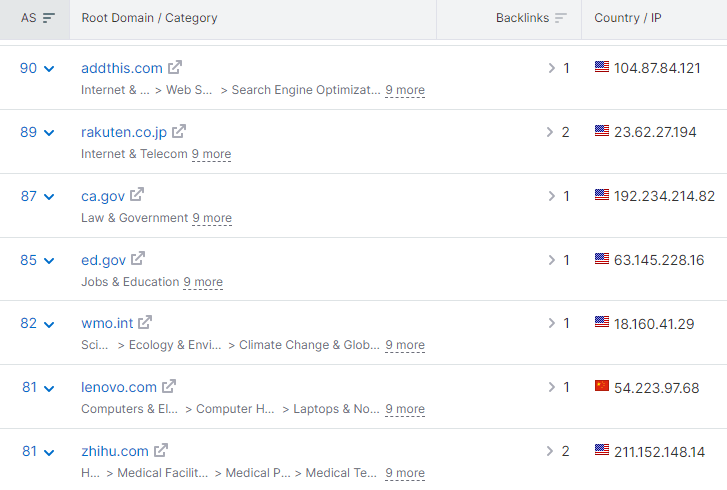Click 'Laptops & No...' category text
Viewport: 727px width, 490px height.
pyautogui.click(x=336, y=409)
